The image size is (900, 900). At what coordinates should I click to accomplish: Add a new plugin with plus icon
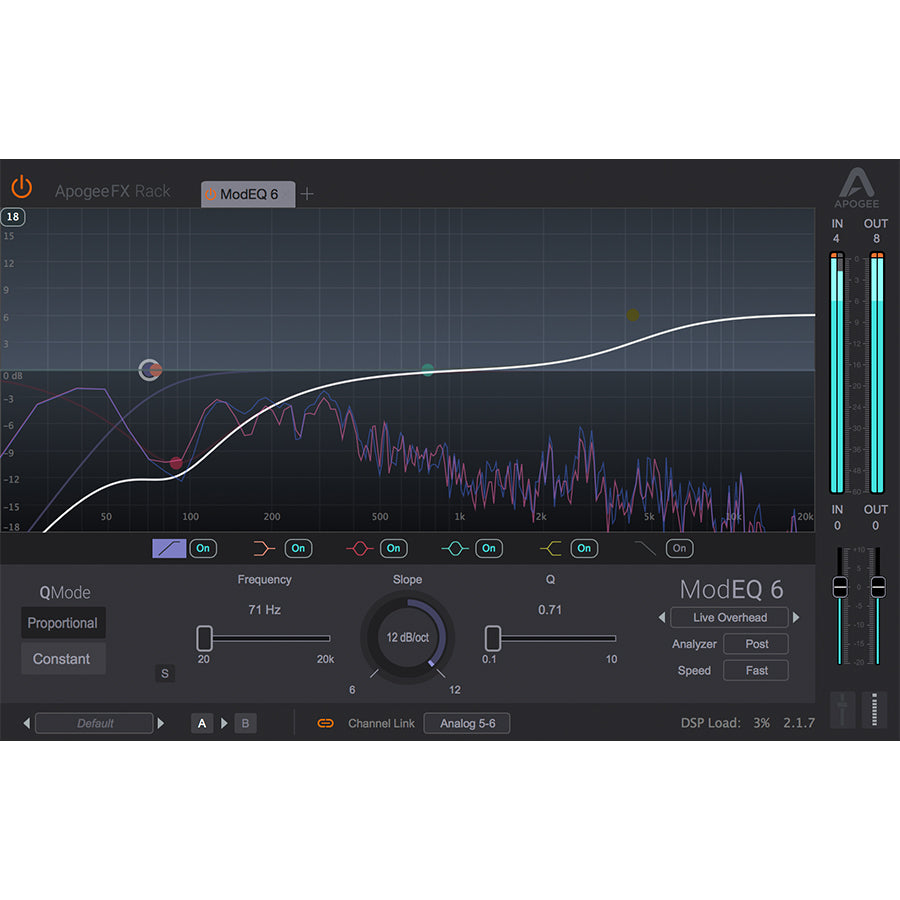click(307, 194)
